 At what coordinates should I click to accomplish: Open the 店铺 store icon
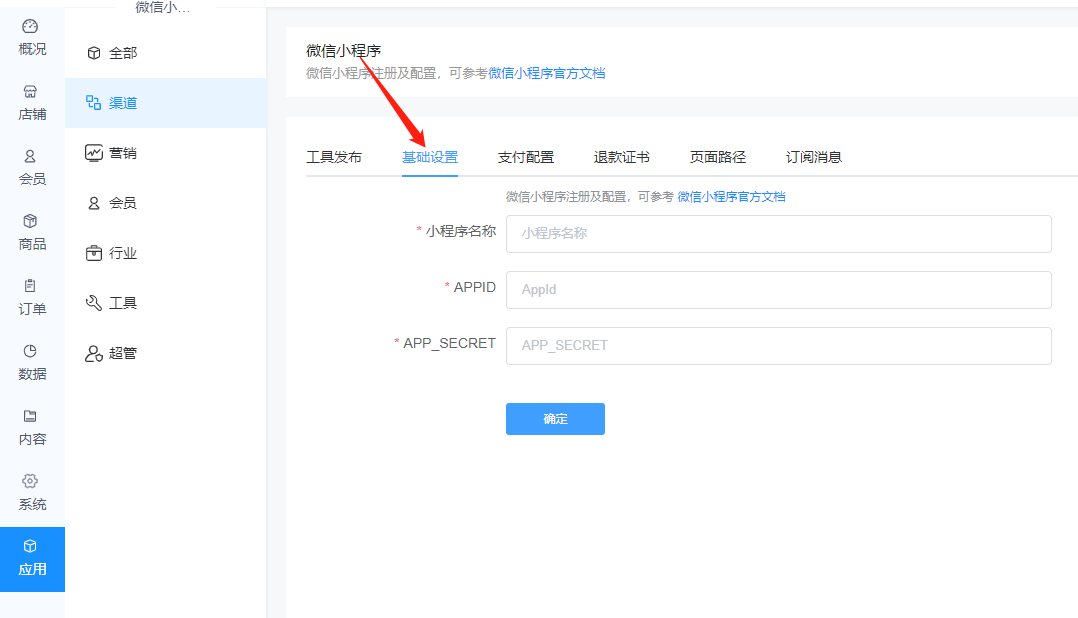click(x=30, y=91)
